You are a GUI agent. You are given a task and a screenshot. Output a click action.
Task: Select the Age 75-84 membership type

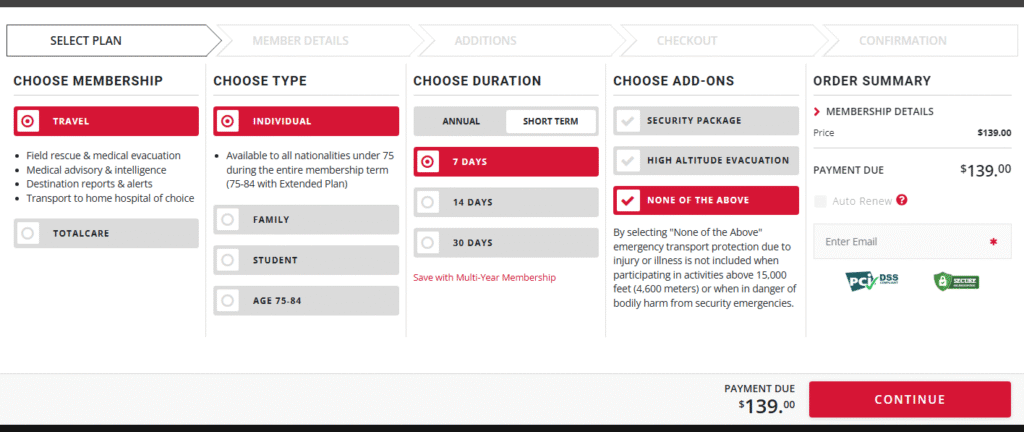306,300
